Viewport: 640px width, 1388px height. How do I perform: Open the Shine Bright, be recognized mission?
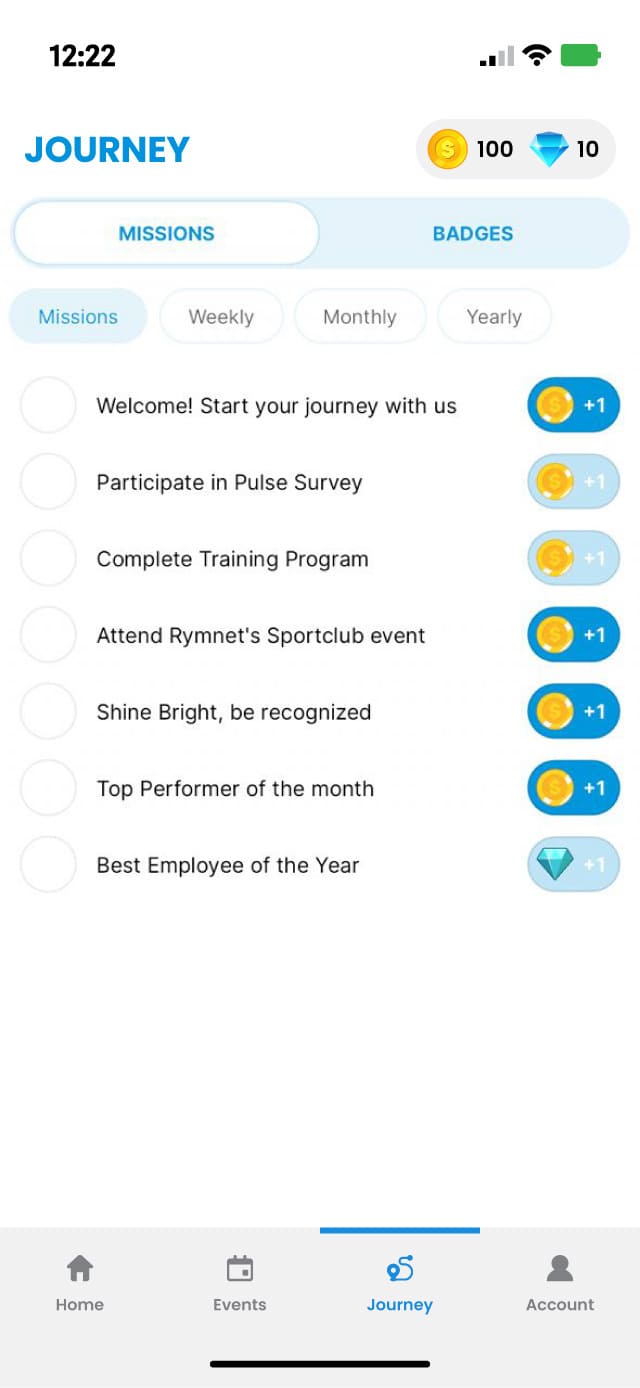[x=234, y=712]
